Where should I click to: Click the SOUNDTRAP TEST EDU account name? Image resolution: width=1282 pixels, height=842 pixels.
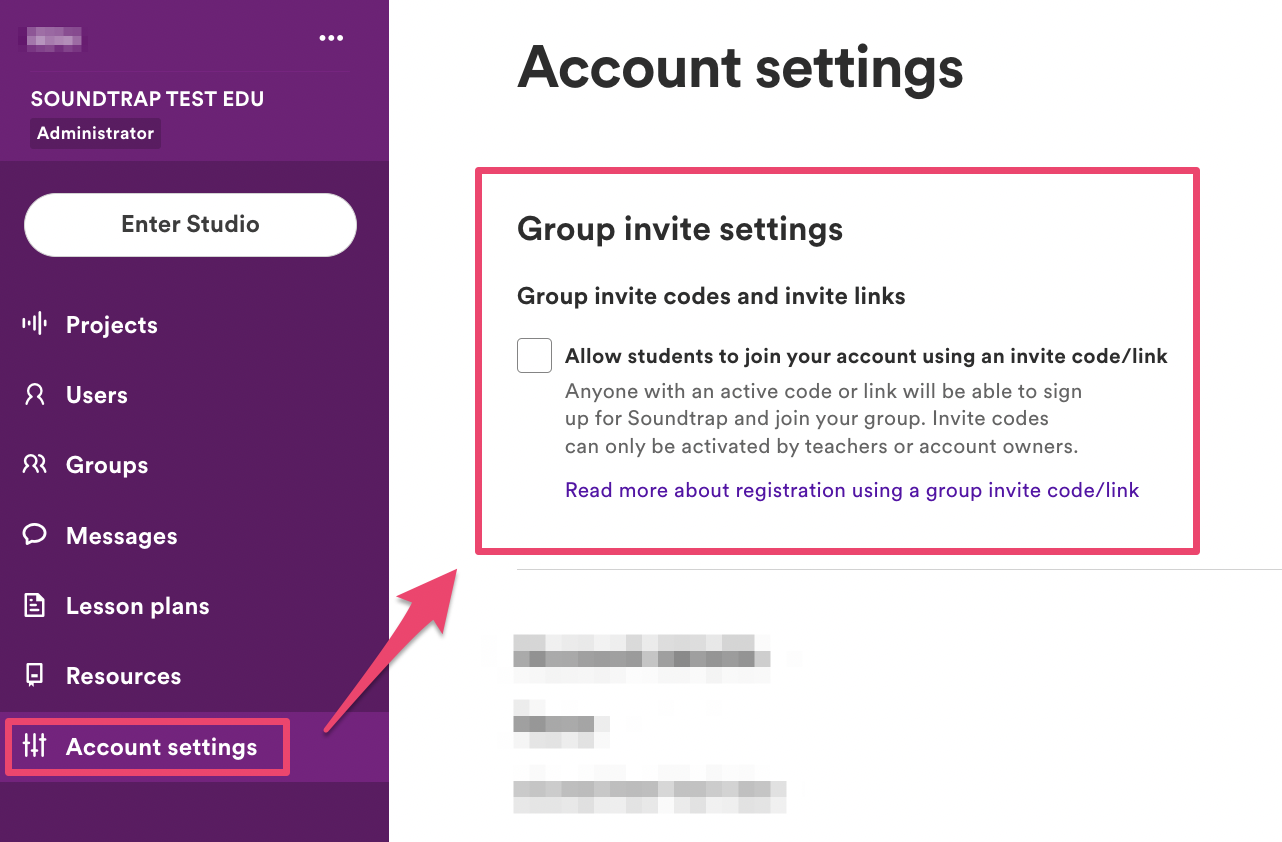coord(148,99)
